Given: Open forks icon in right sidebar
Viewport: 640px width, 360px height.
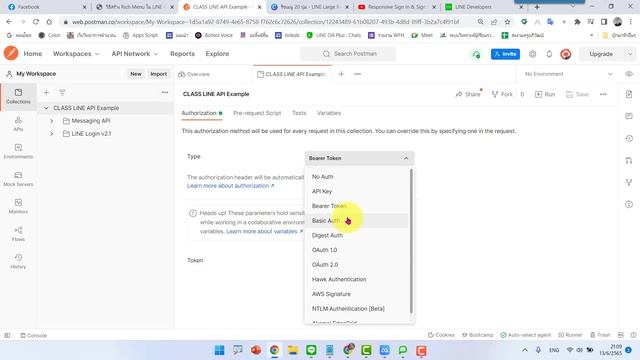Looking at the screenshot, I should click(629, 182).
